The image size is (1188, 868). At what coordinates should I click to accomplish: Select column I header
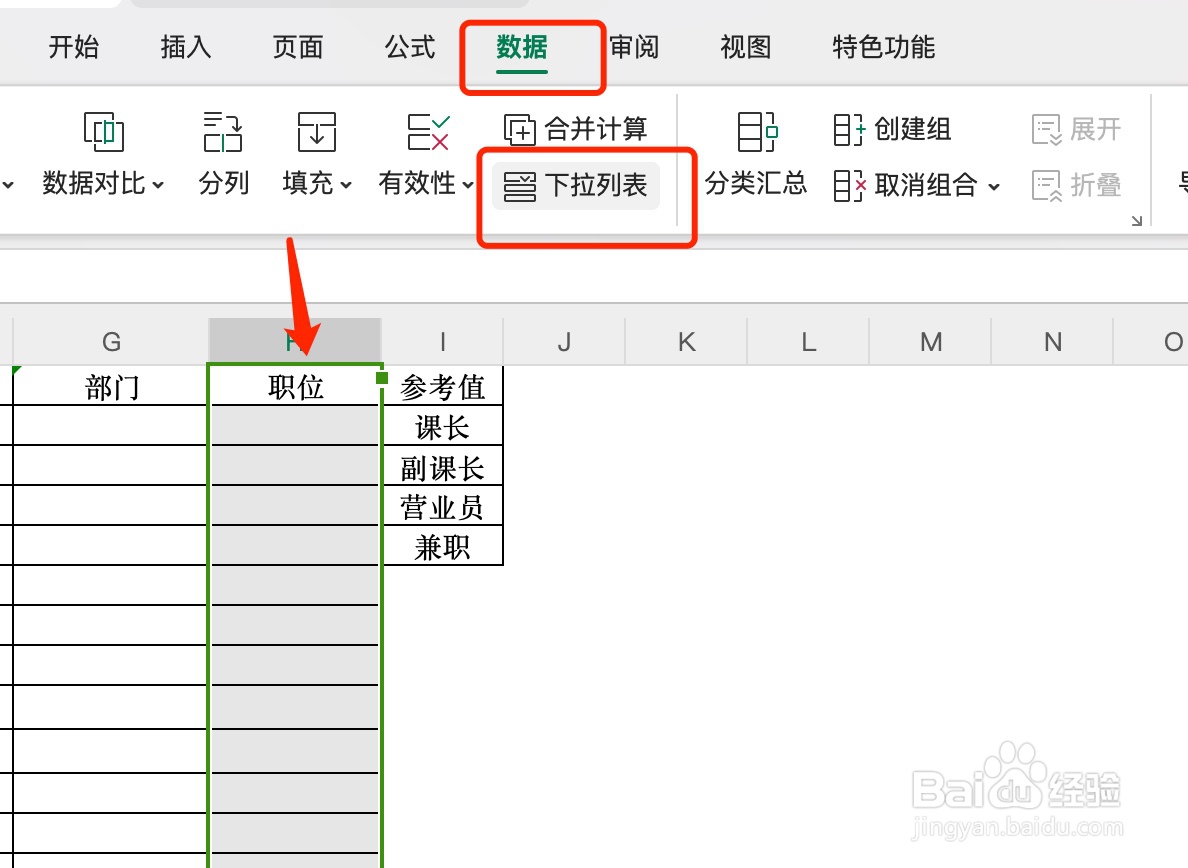(442, 342)
